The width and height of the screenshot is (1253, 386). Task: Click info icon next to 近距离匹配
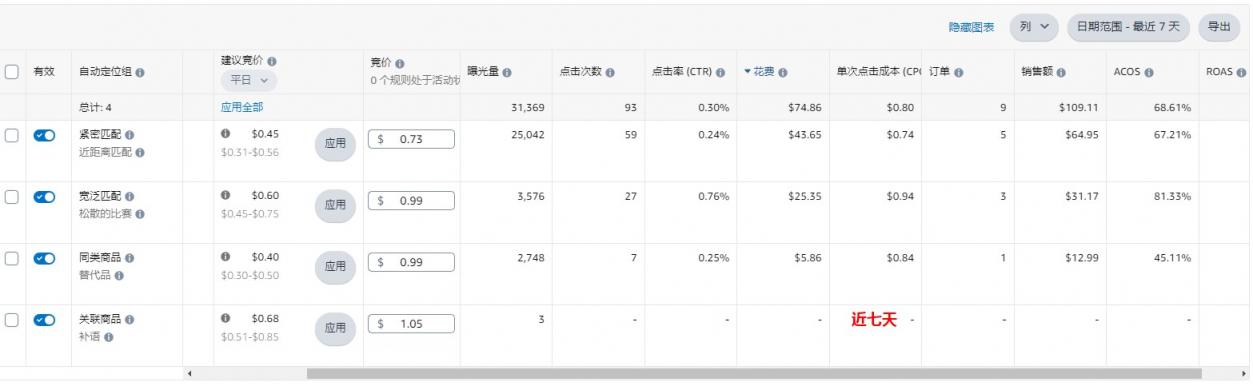pyautogui.click(x=140, y=153)
